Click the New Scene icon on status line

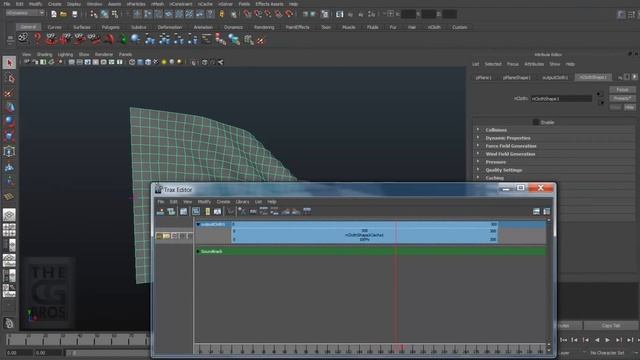(54, 14)
